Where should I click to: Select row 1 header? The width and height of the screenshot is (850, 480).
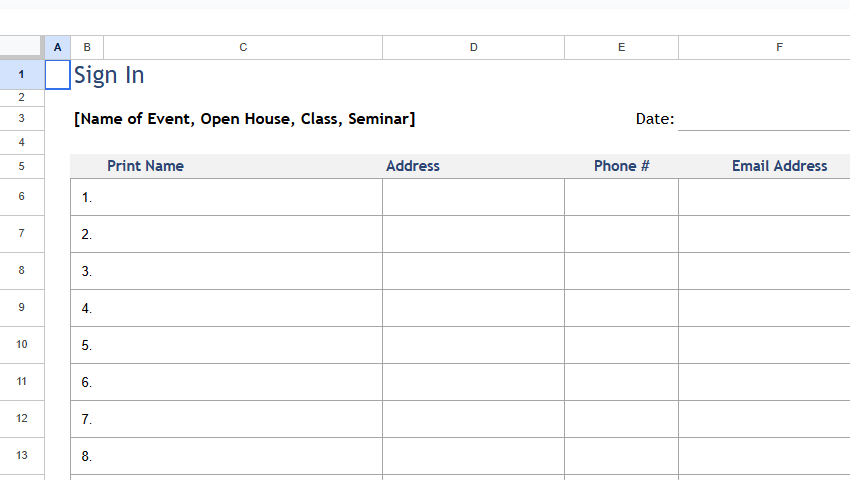coord(22,75)
